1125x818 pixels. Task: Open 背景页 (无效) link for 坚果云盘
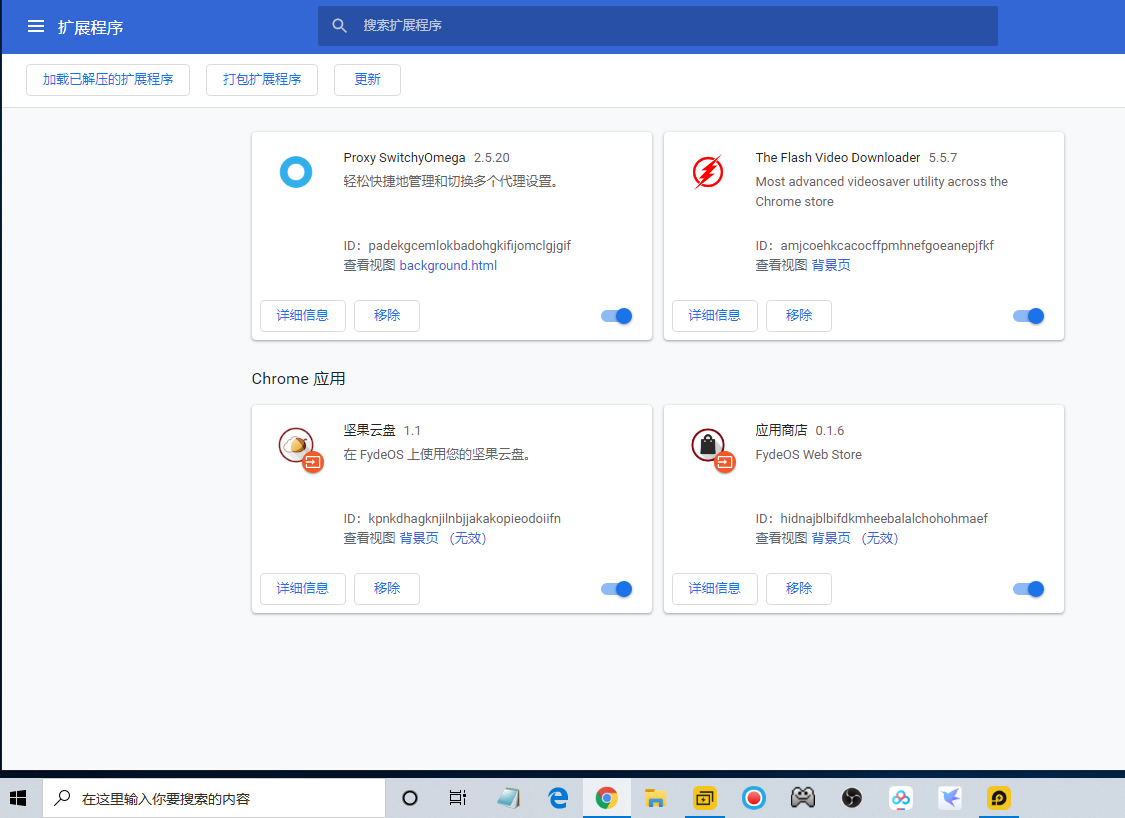(x=443, y=538)
